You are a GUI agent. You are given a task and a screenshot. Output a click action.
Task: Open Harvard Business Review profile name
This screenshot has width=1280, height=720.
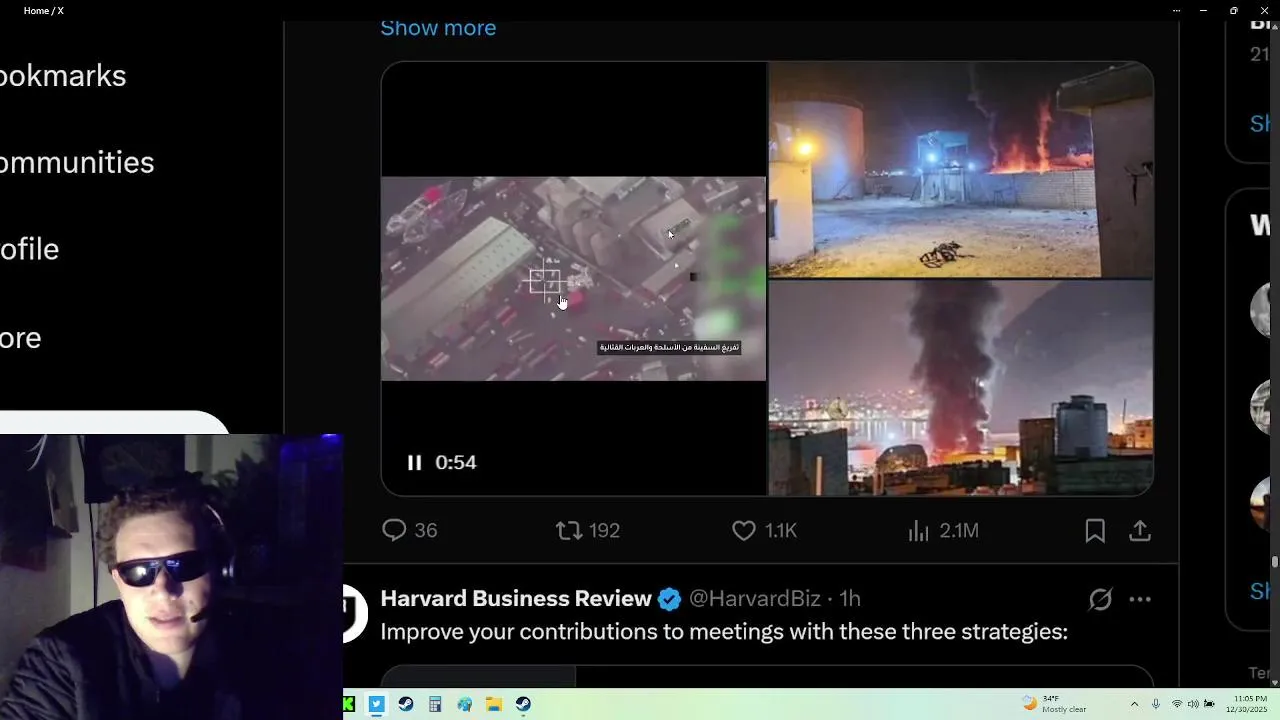[516, 598]
